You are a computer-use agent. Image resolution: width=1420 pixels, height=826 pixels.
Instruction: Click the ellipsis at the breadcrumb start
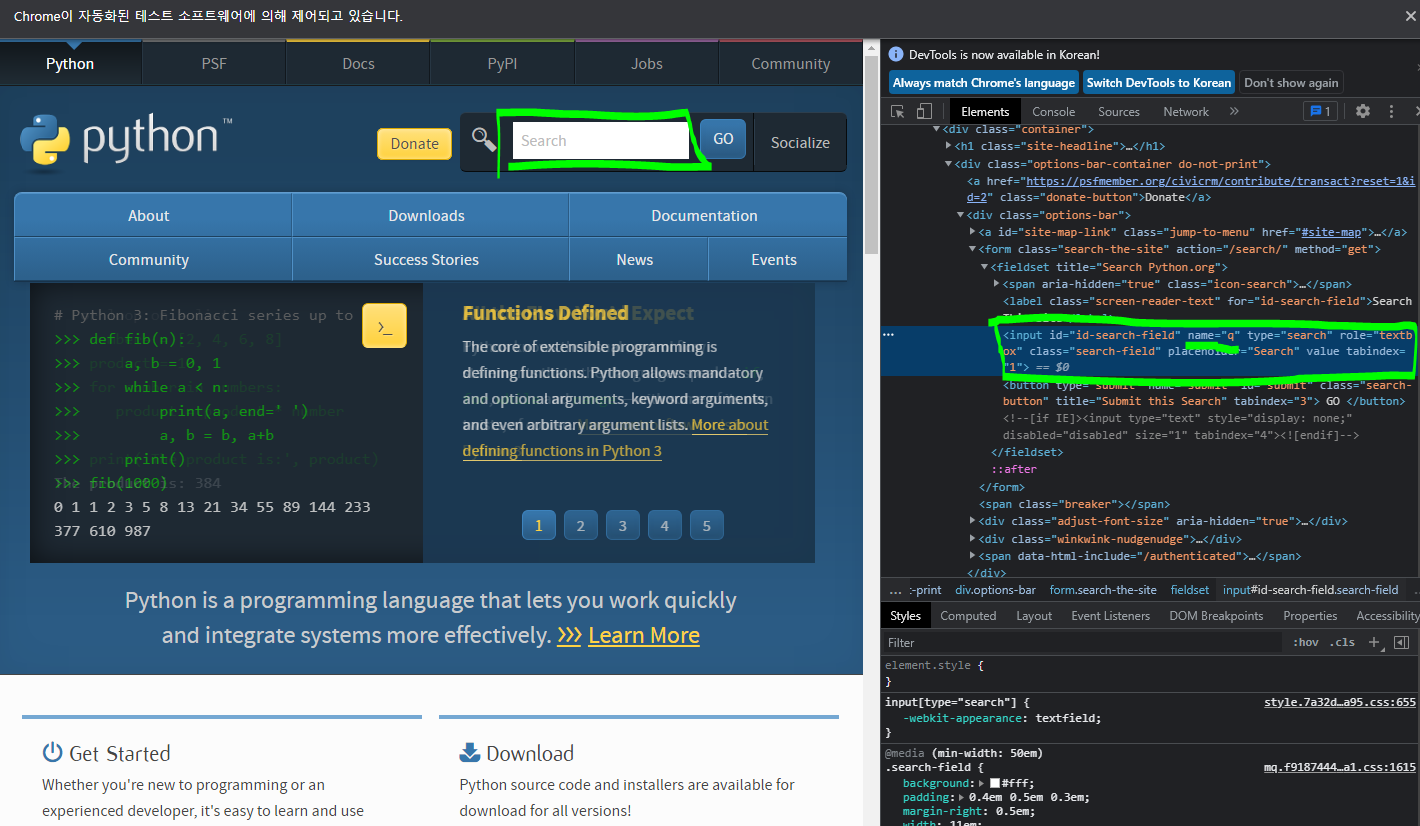pyautogui.click(x=895, y=590)
